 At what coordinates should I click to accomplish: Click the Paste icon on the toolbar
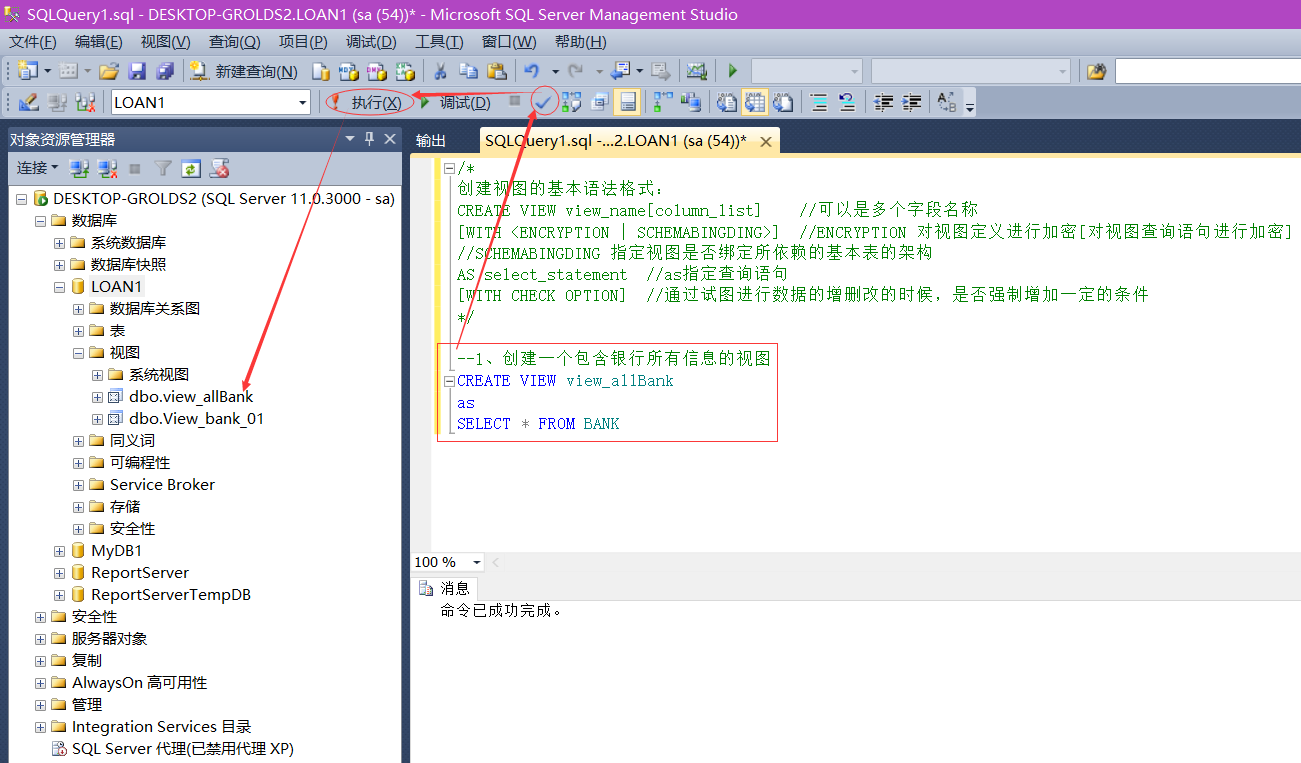(496, 69)
